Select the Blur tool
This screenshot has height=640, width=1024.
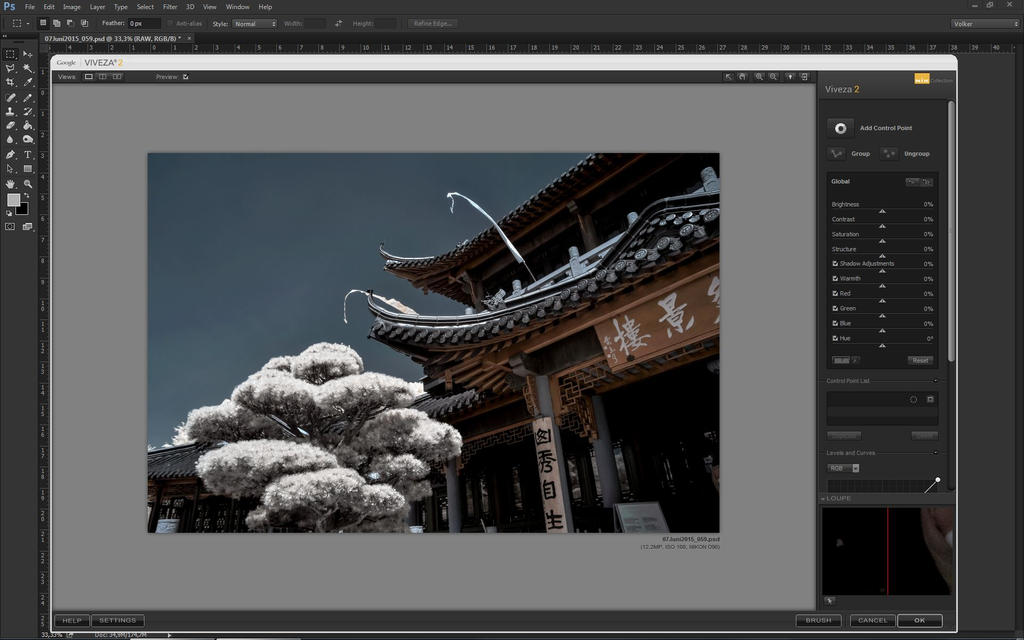pos(10,140)
